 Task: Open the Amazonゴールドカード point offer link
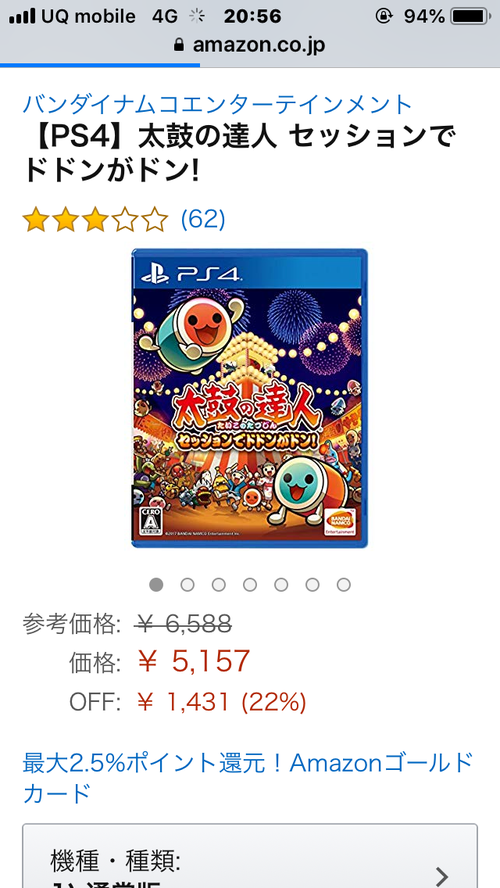click(x=247, y=778)
